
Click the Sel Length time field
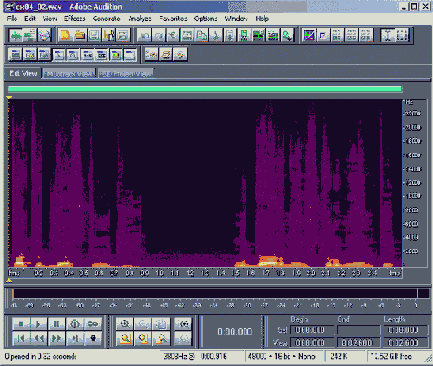pos(405,330)
